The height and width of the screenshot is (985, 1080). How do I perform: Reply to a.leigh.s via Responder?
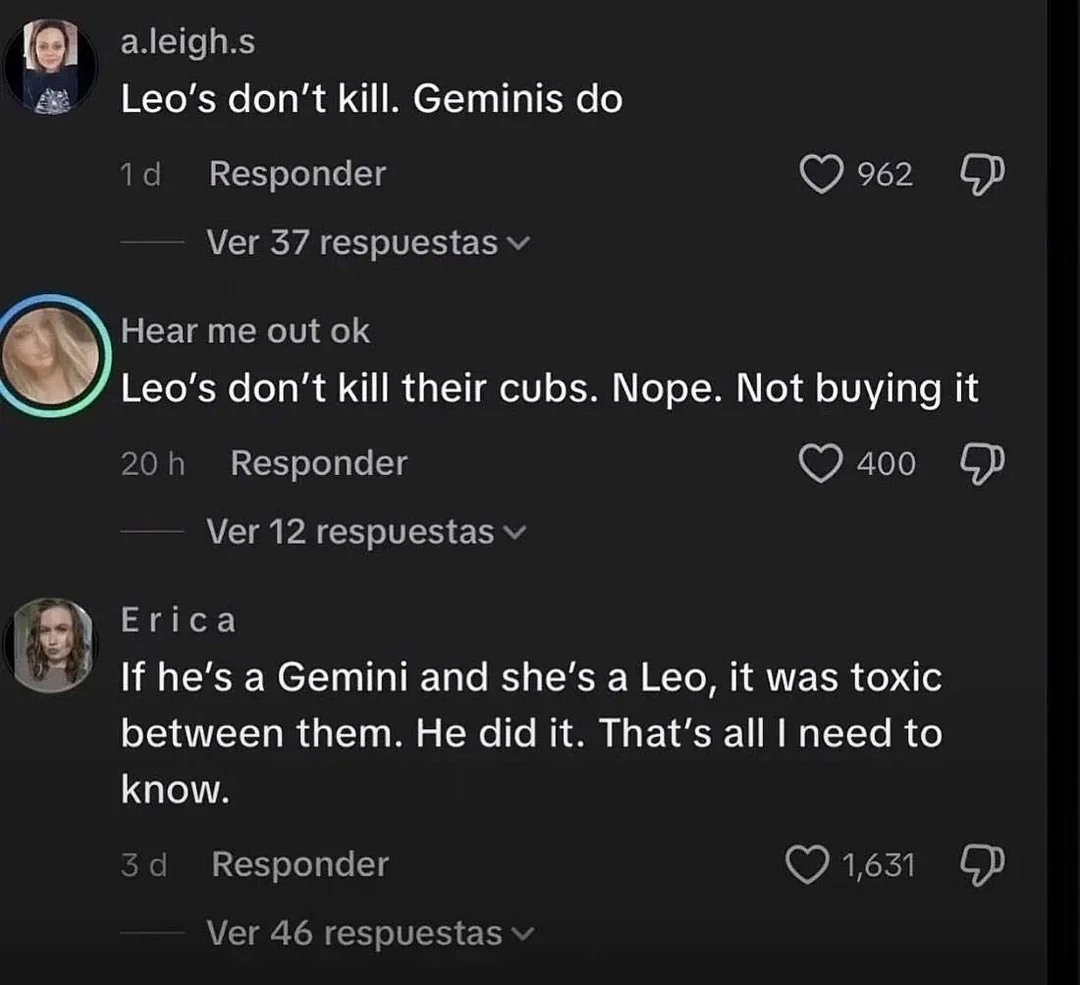(298, 174)
